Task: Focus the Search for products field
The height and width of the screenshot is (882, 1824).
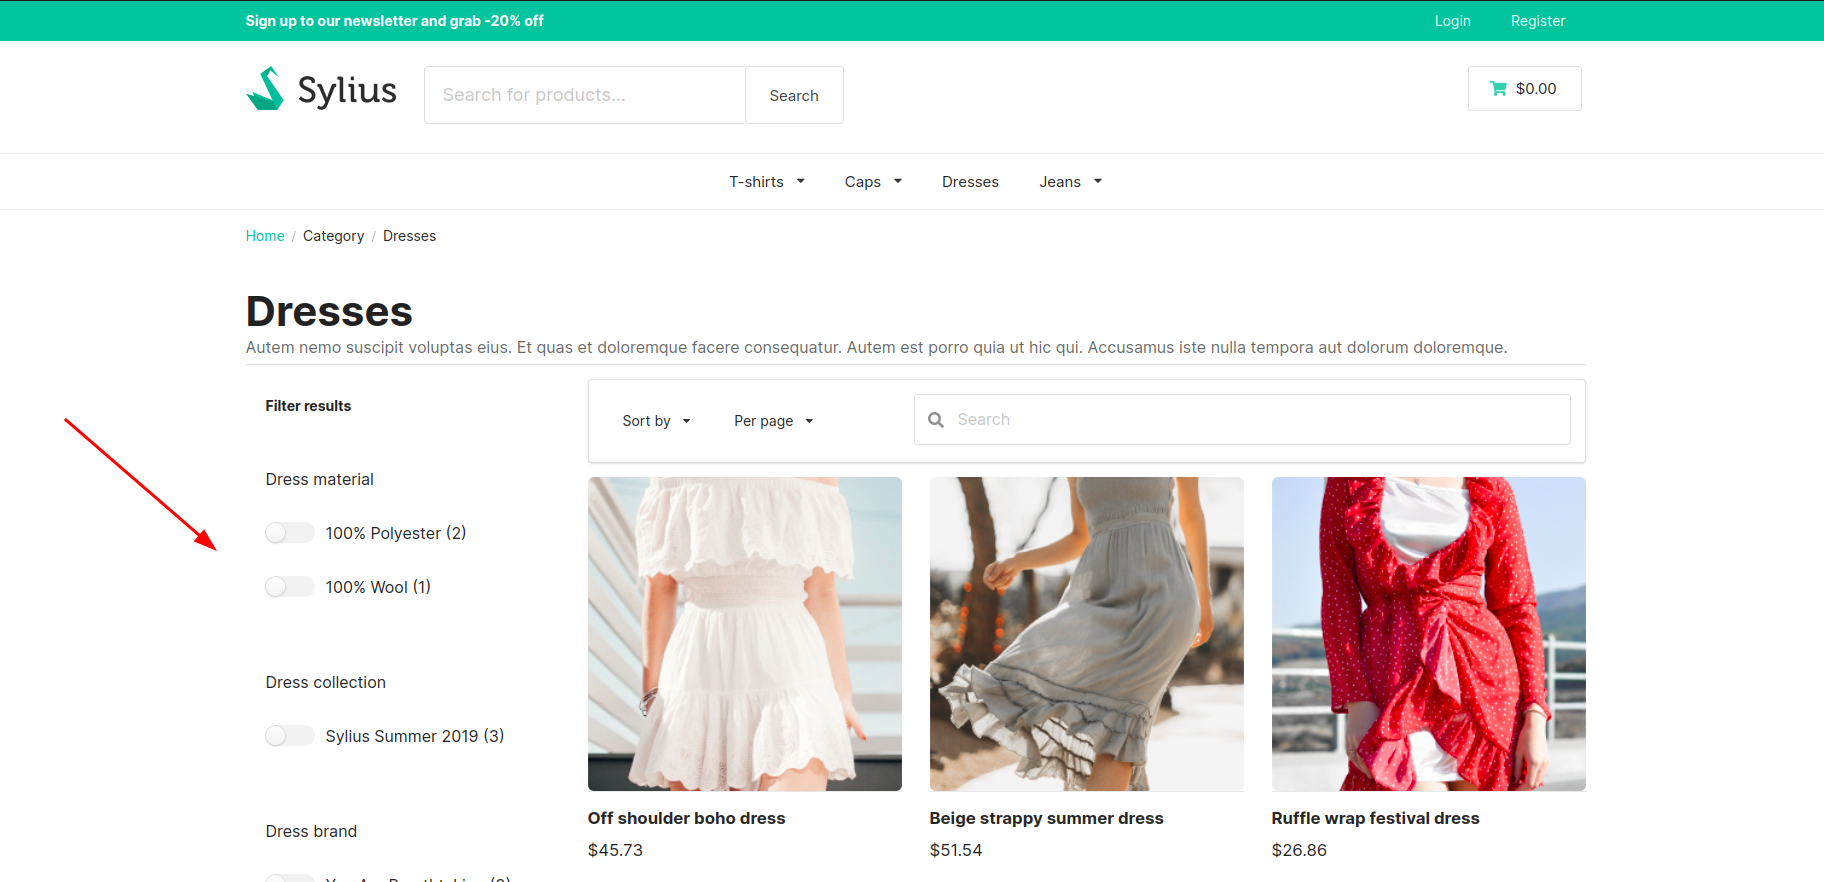Action: 585,95
